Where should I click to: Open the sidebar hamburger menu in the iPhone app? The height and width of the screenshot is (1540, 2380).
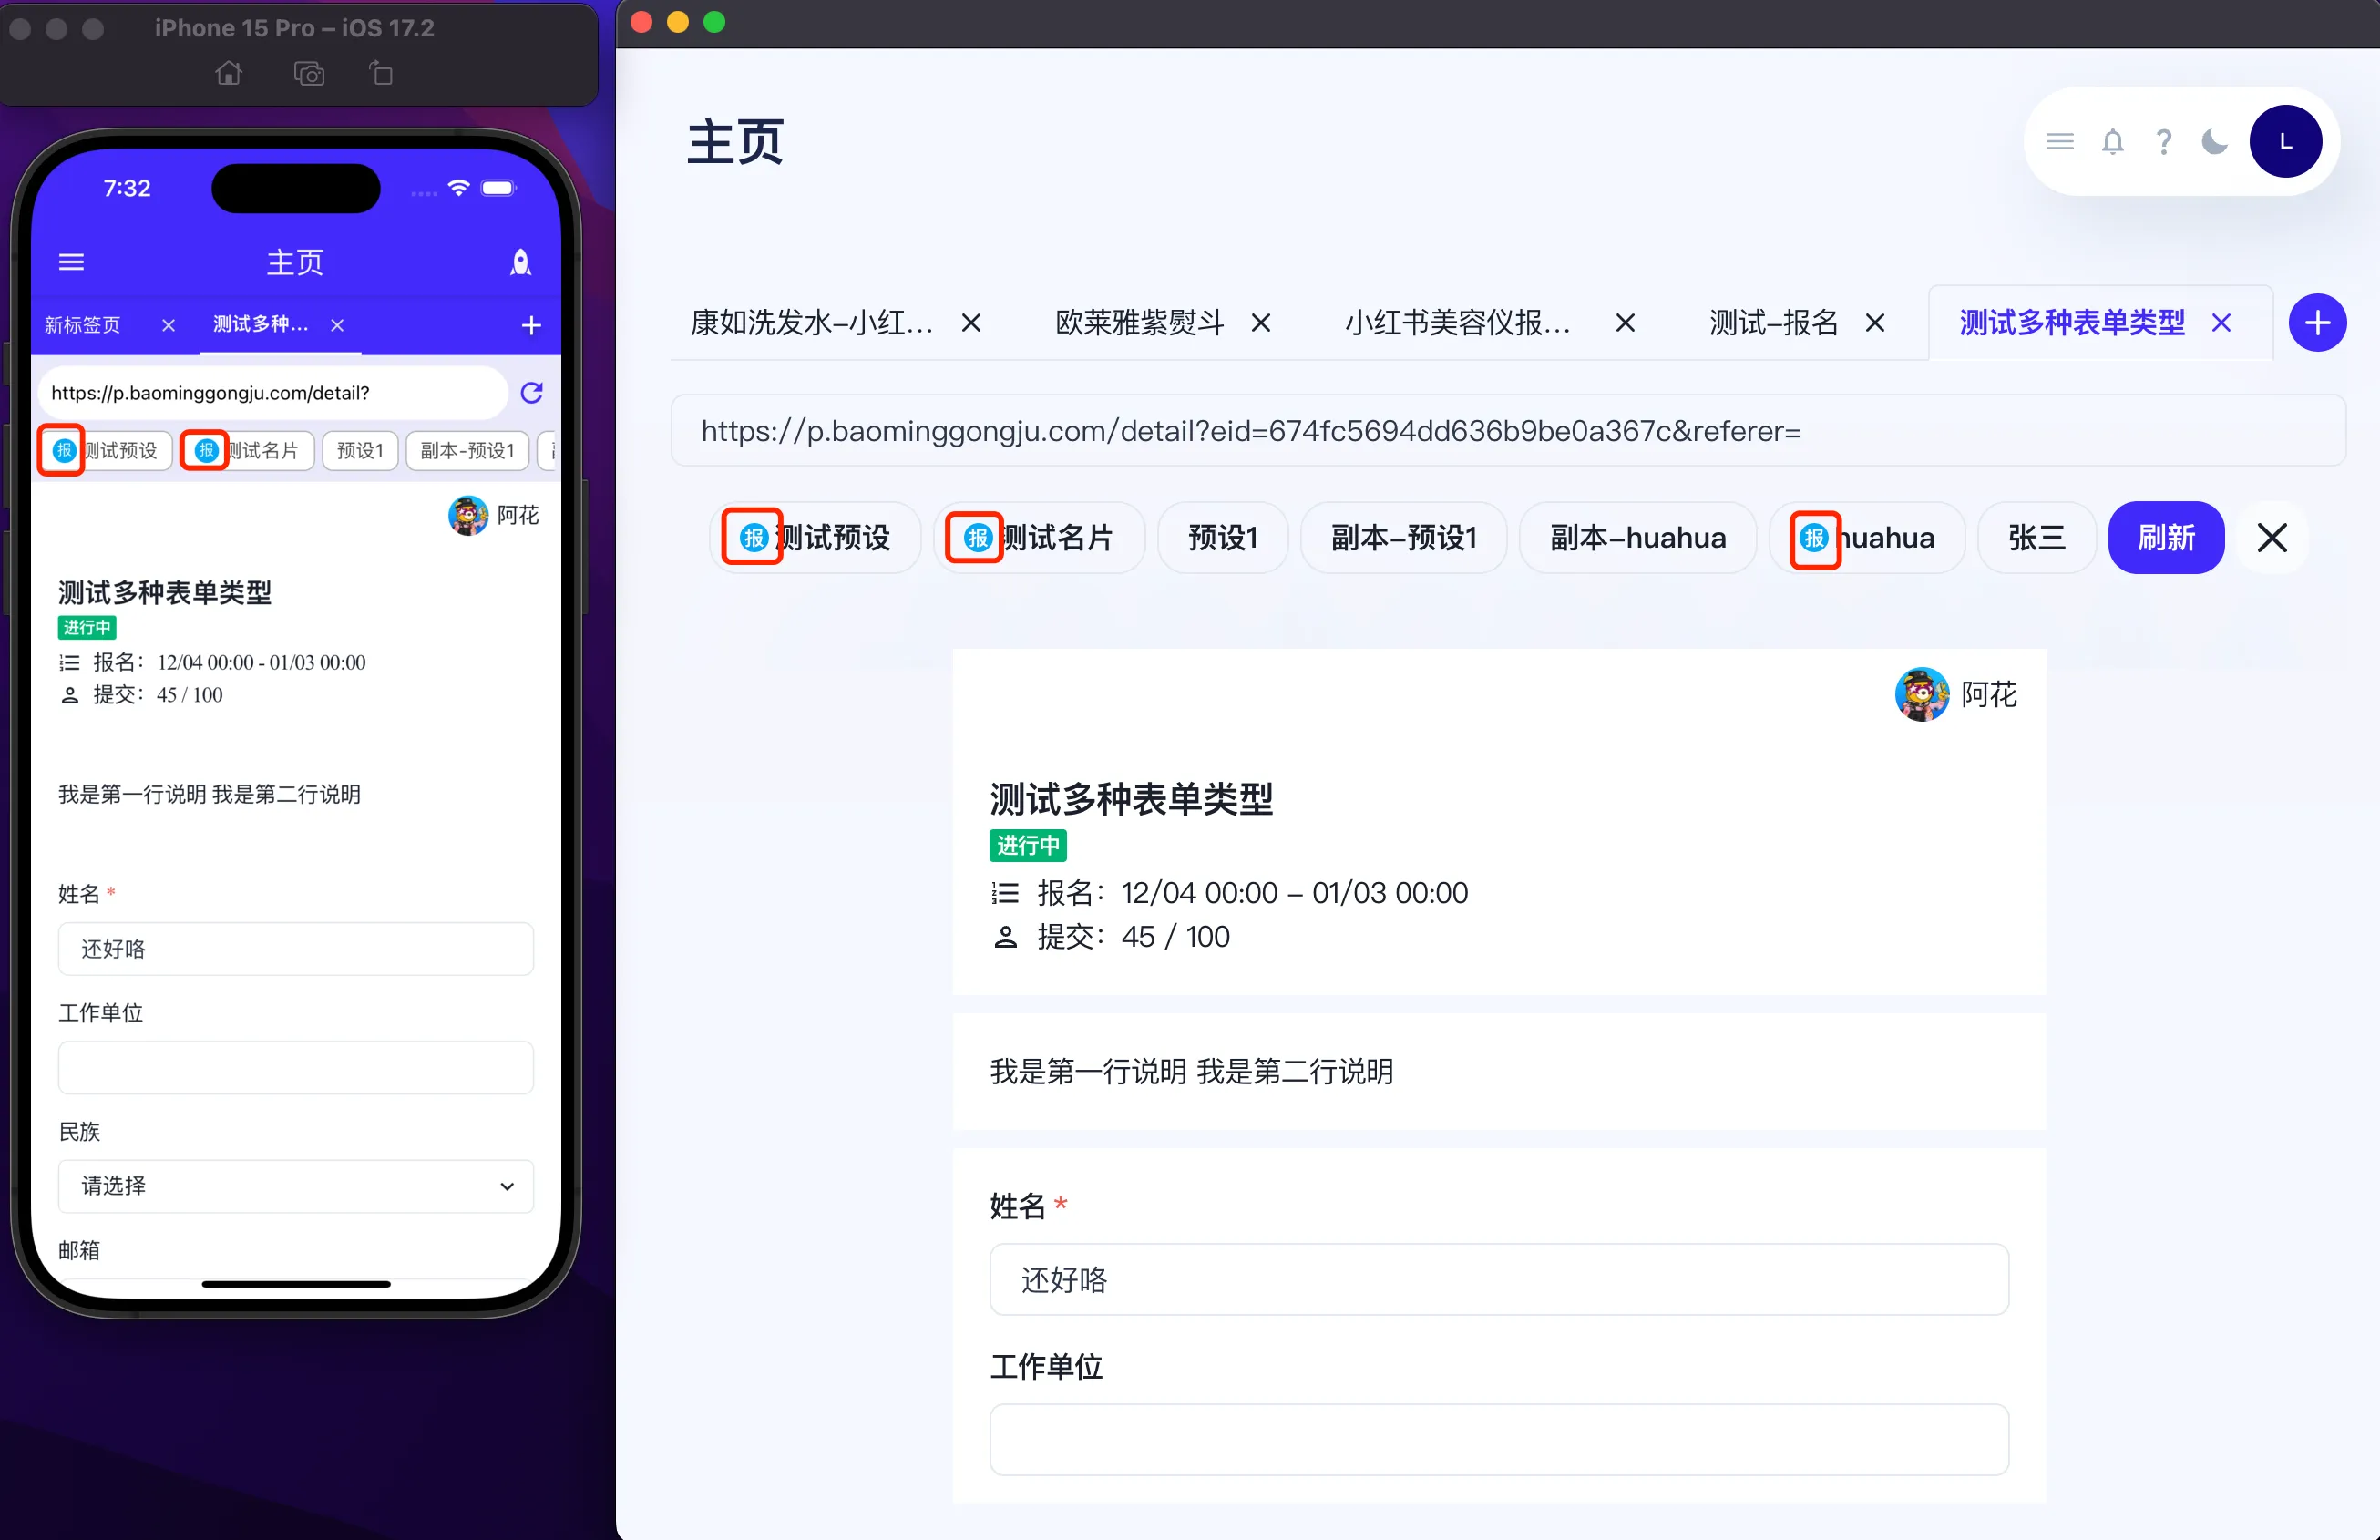point(71,261)
